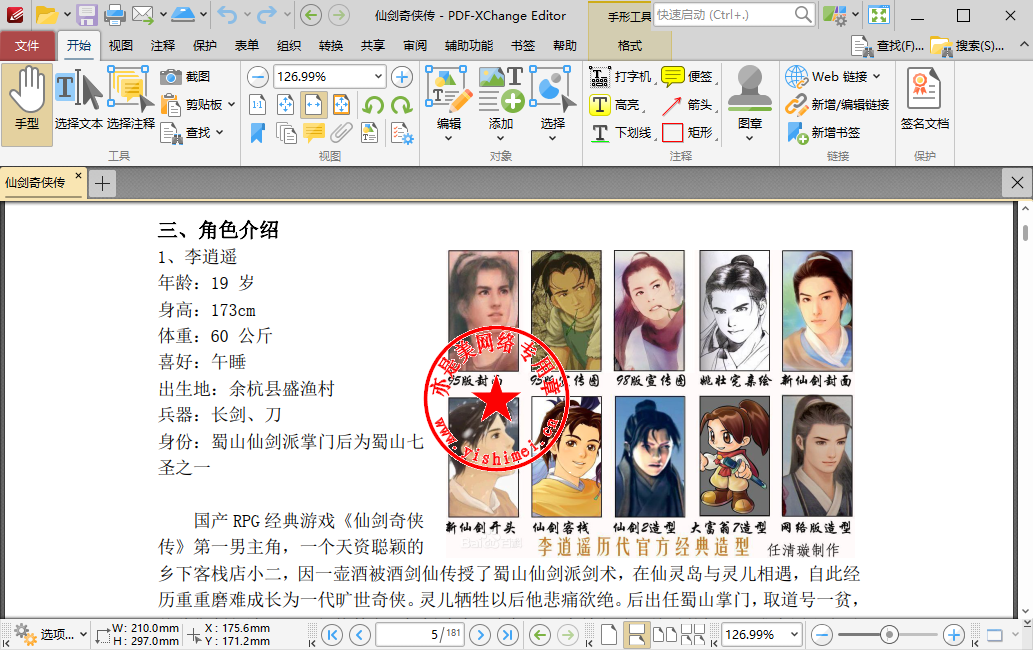Close the 仙剑奇侠传 document tab
Screen dimensions: 1033x650
[x=78, y=175]
